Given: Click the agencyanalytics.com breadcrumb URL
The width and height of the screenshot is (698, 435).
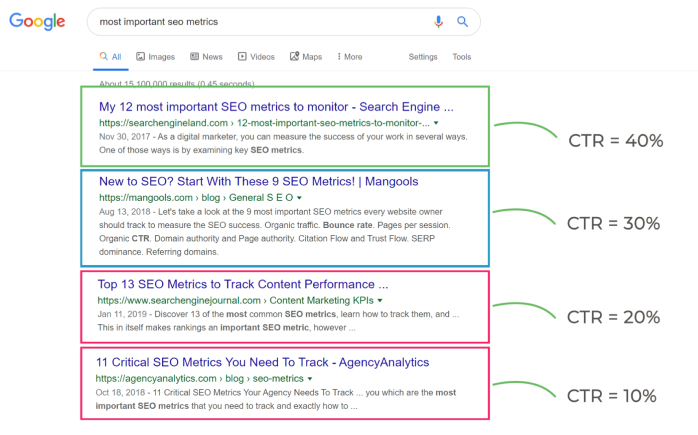Looking at the screenshot, I should click(199, 378).
